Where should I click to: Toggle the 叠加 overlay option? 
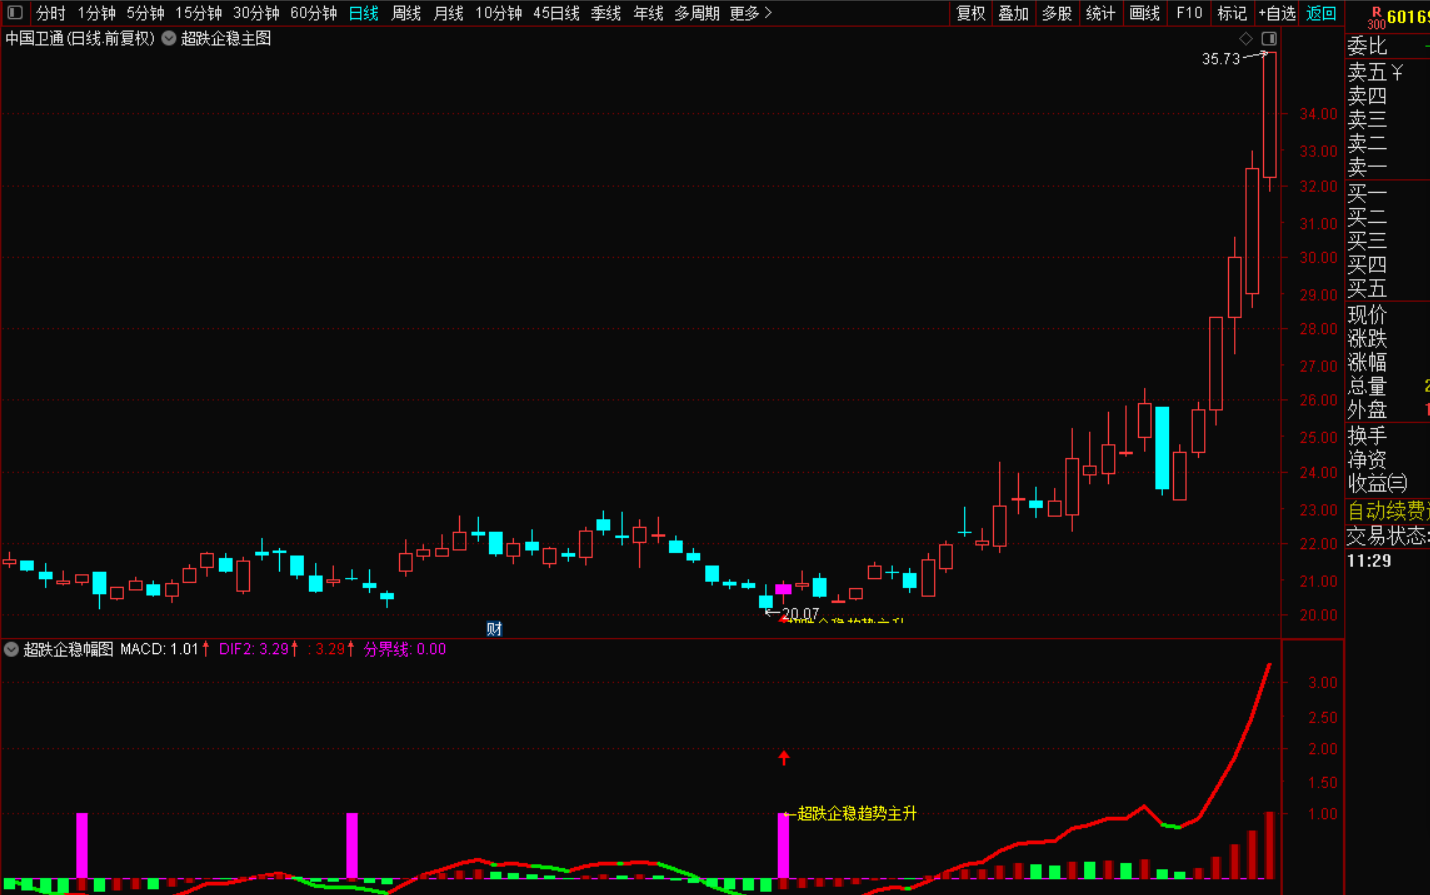point(1013,13)
